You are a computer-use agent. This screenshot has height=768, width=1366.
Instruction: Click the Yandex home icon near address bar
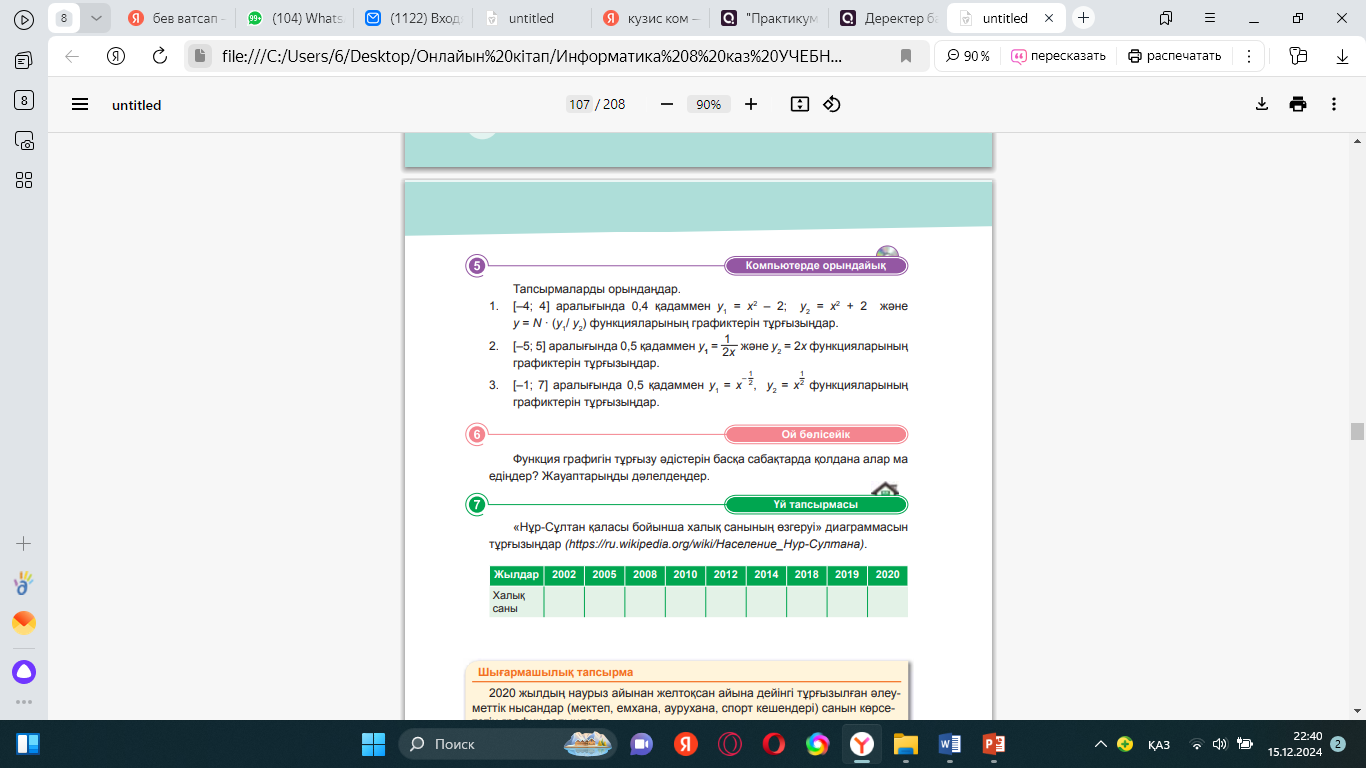point(116,56)
